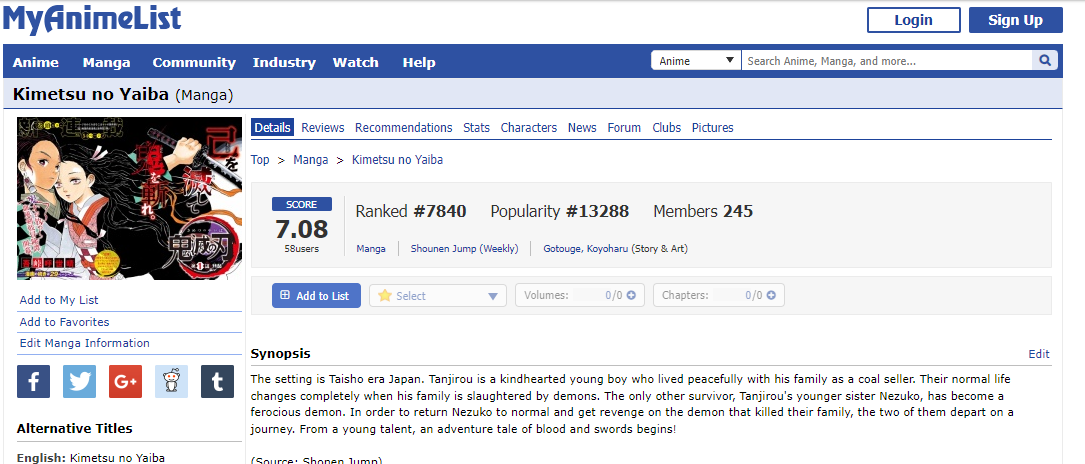Click the Facebook share icon
This screenshot has width=1085, height=464.
(33, 381)
